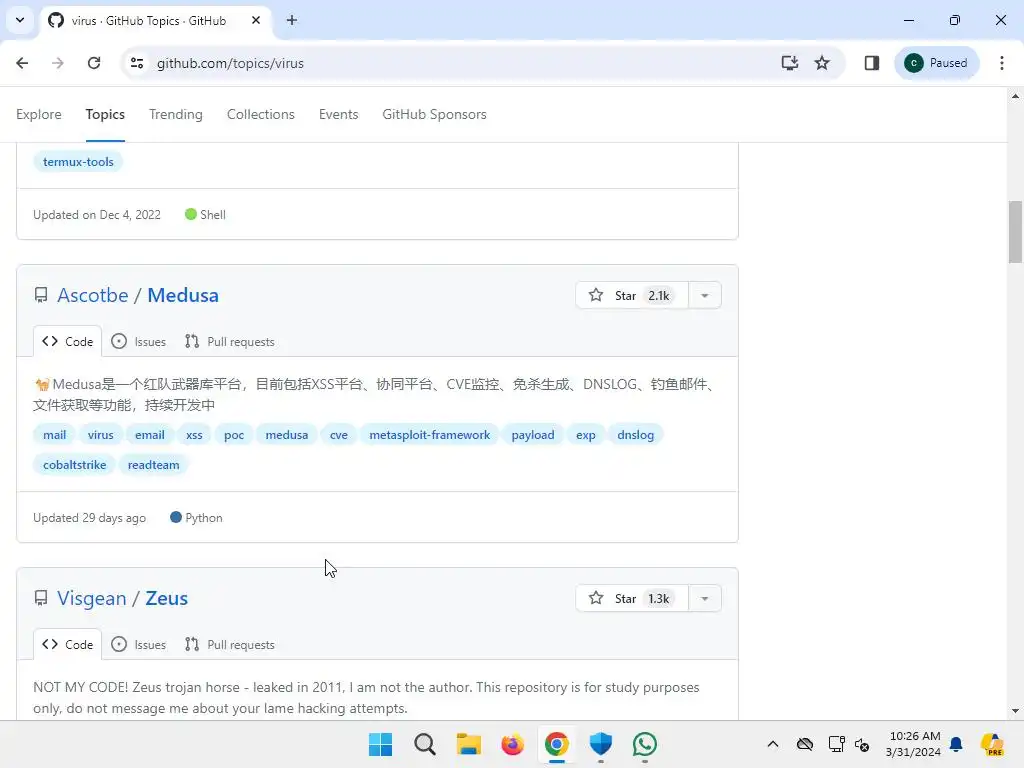Open the Paused profile button
This screenshot has height=768, width=1024.
936,63
